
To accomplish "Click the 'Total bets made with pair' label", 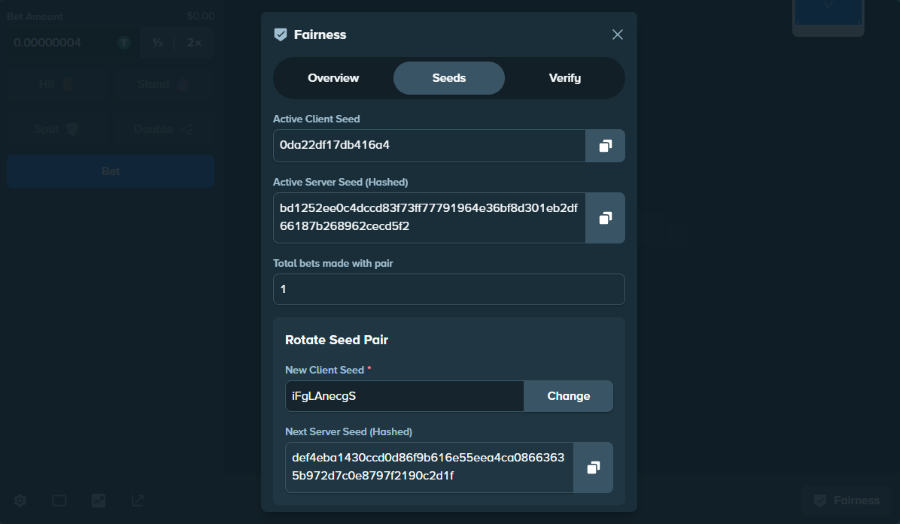I will point(333,263).
